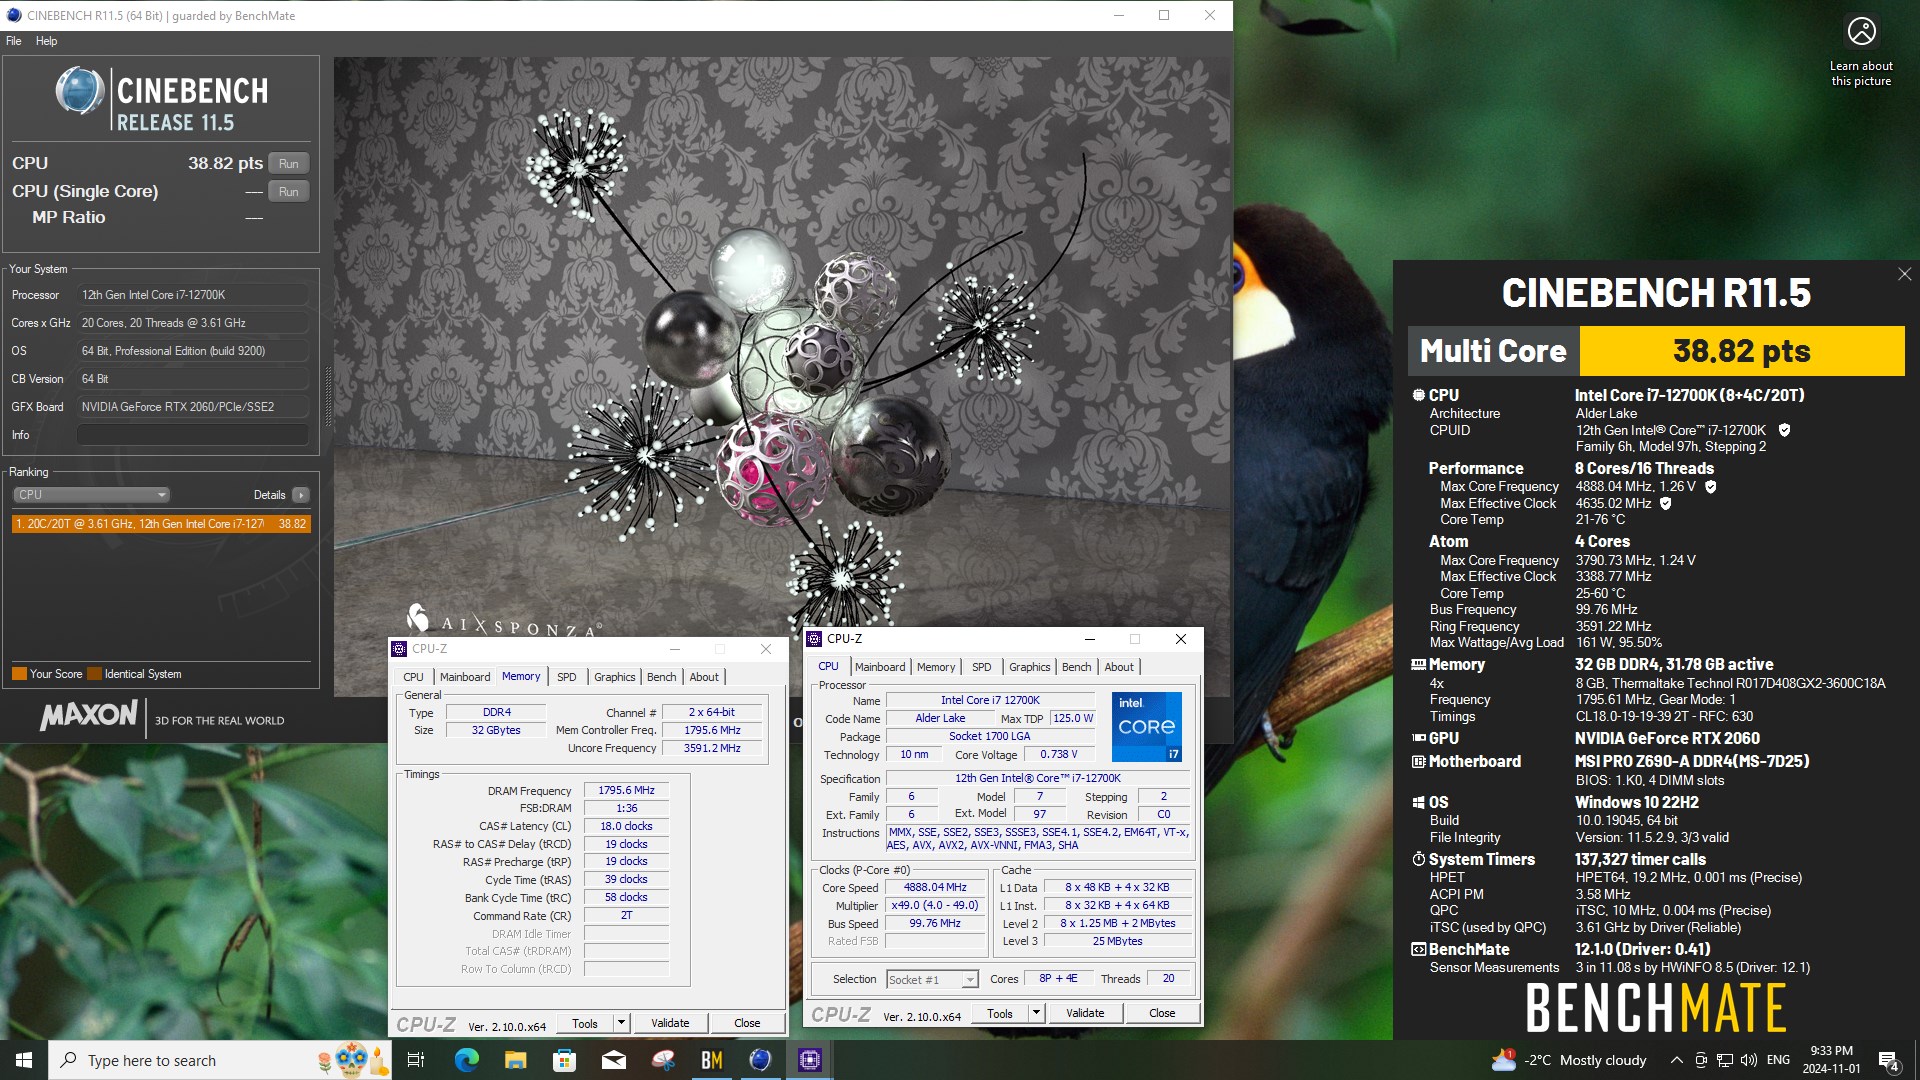
Task: Launch Microsoft Edge from the taskbar
Action: pyautogui.click(x=467, y=1060)
